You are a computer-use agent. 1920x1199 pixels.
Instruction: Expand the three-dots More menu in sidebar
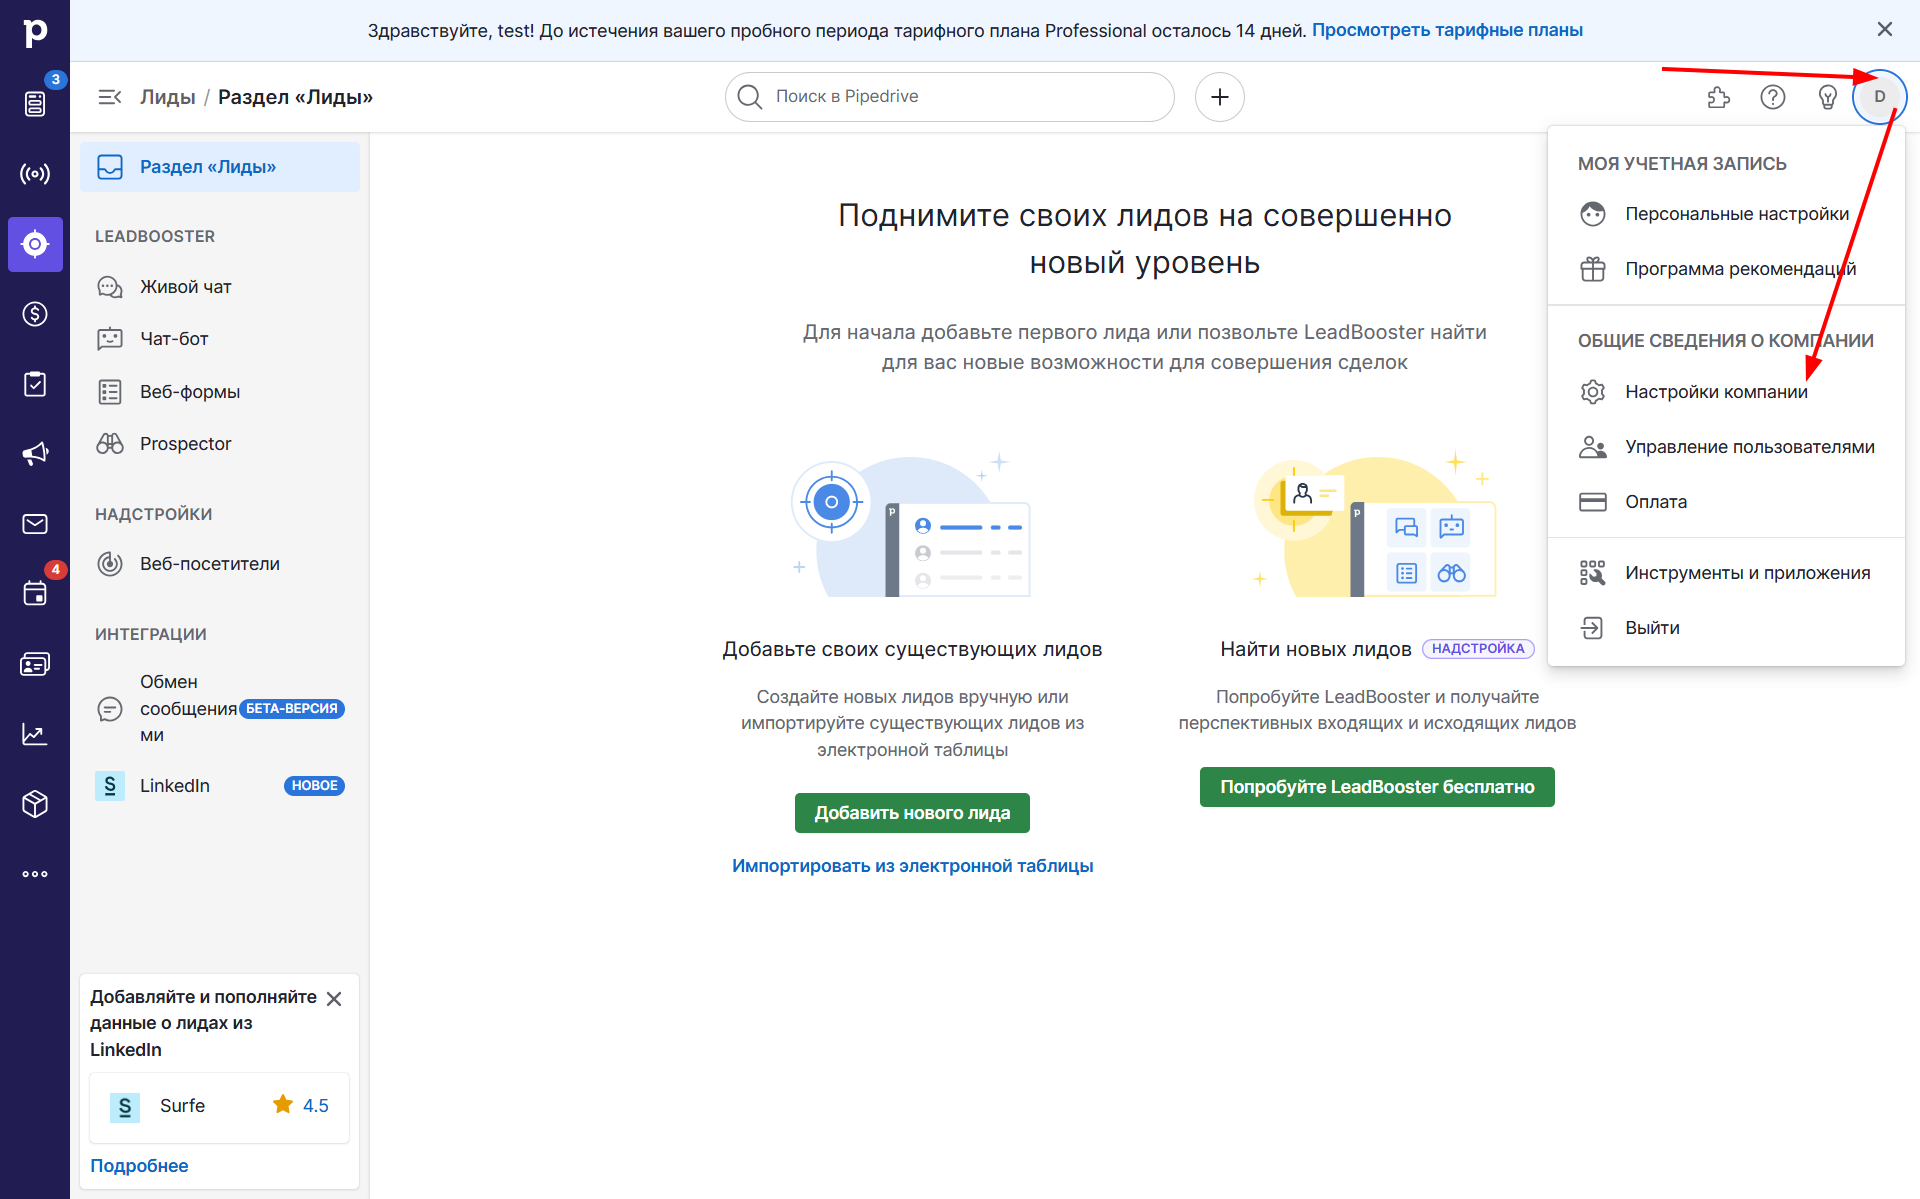[35, 874]
